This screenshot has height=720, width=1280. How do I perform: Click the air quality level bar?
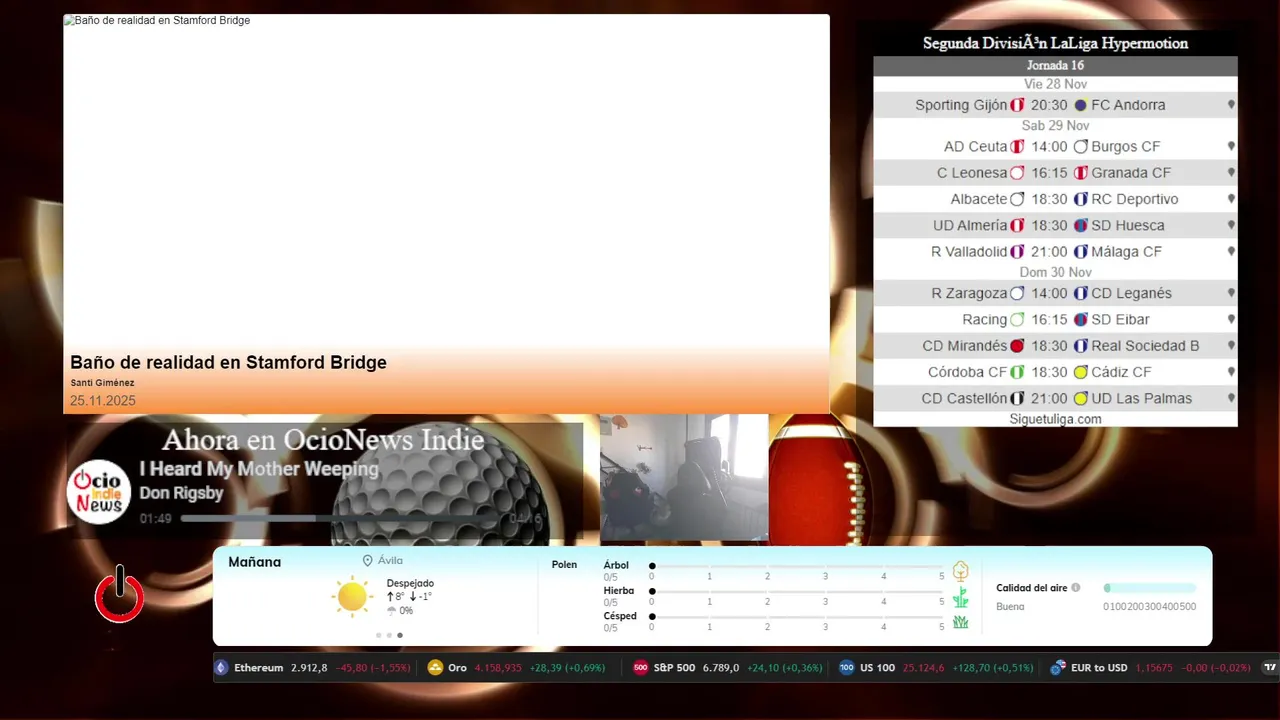pos(1149,588)
